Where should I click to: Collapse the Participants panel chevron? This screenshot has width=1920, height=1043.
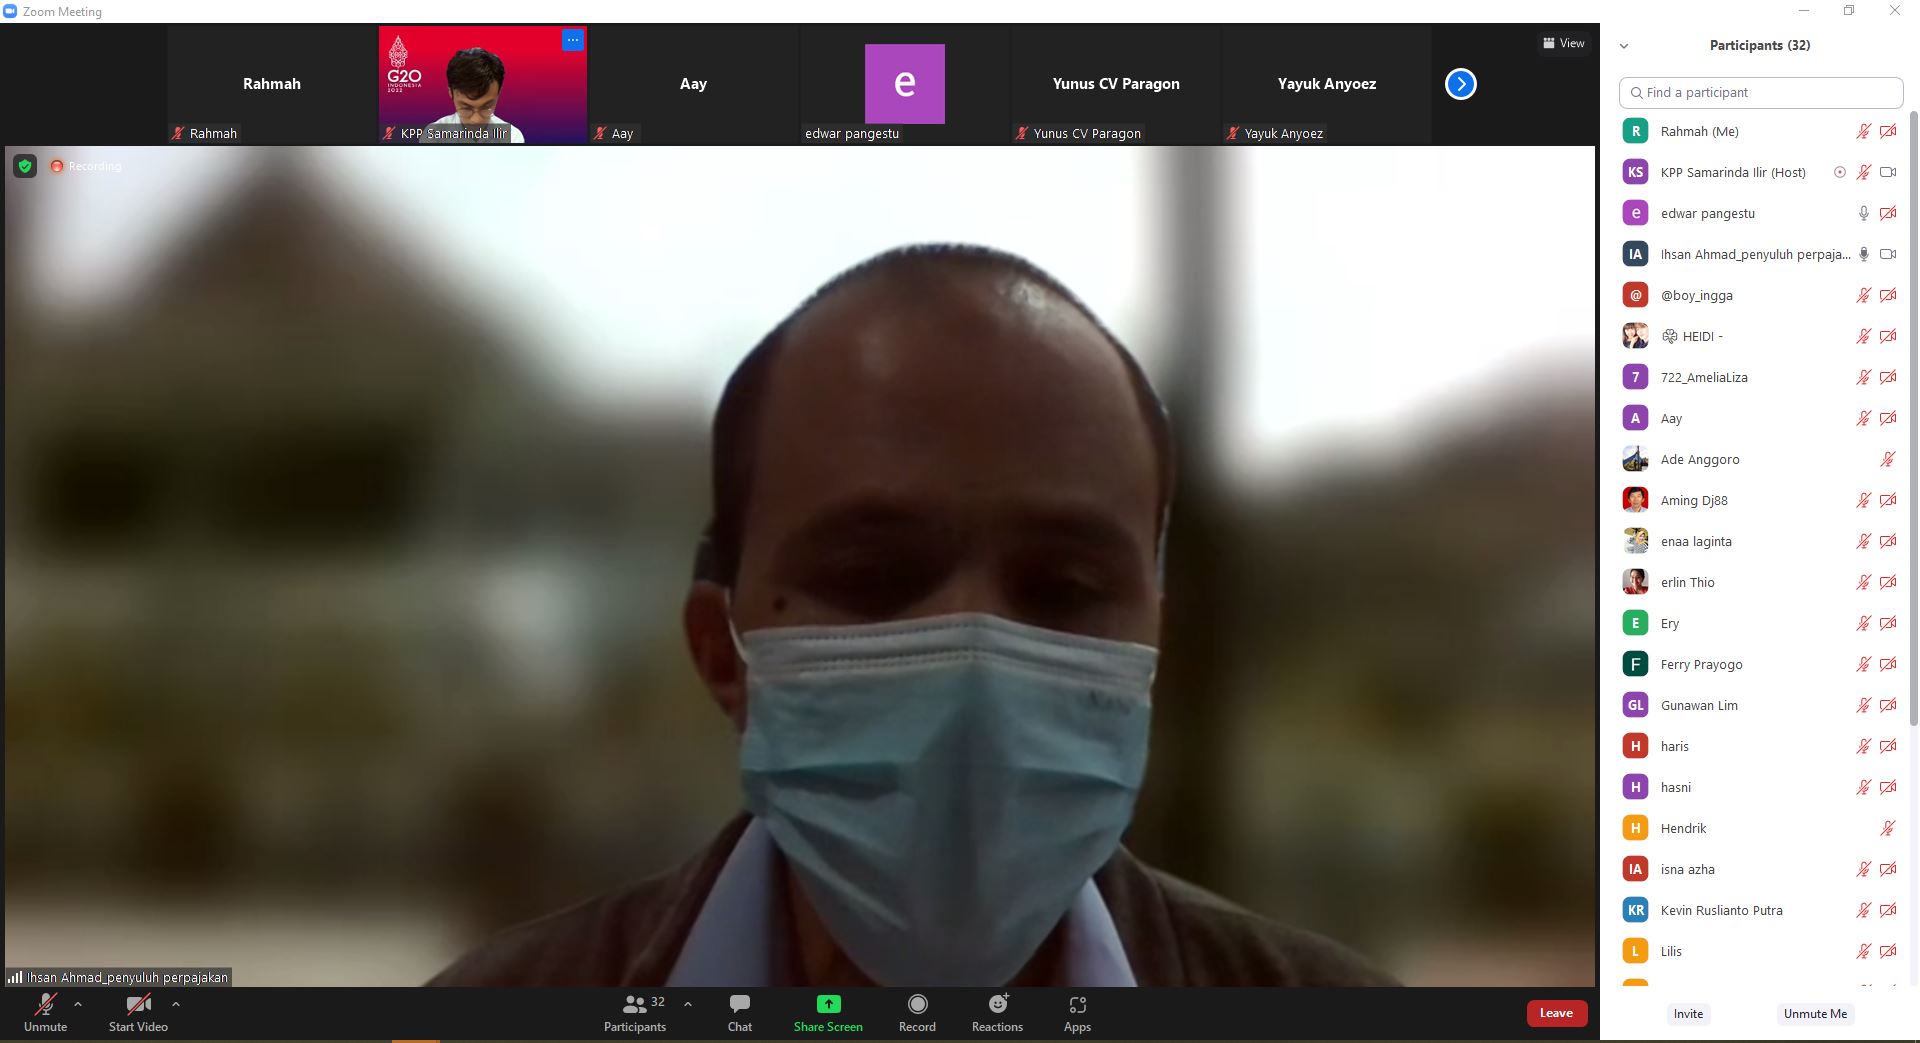[1624, 46]
